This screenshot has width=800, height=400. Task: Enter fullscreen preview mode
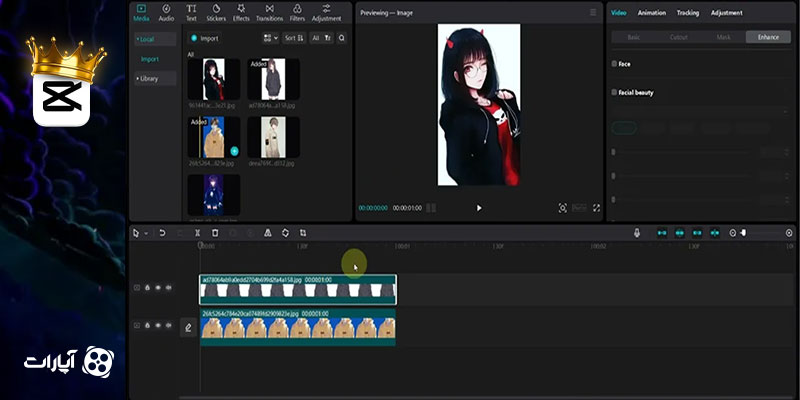click(x=596, y=208)
